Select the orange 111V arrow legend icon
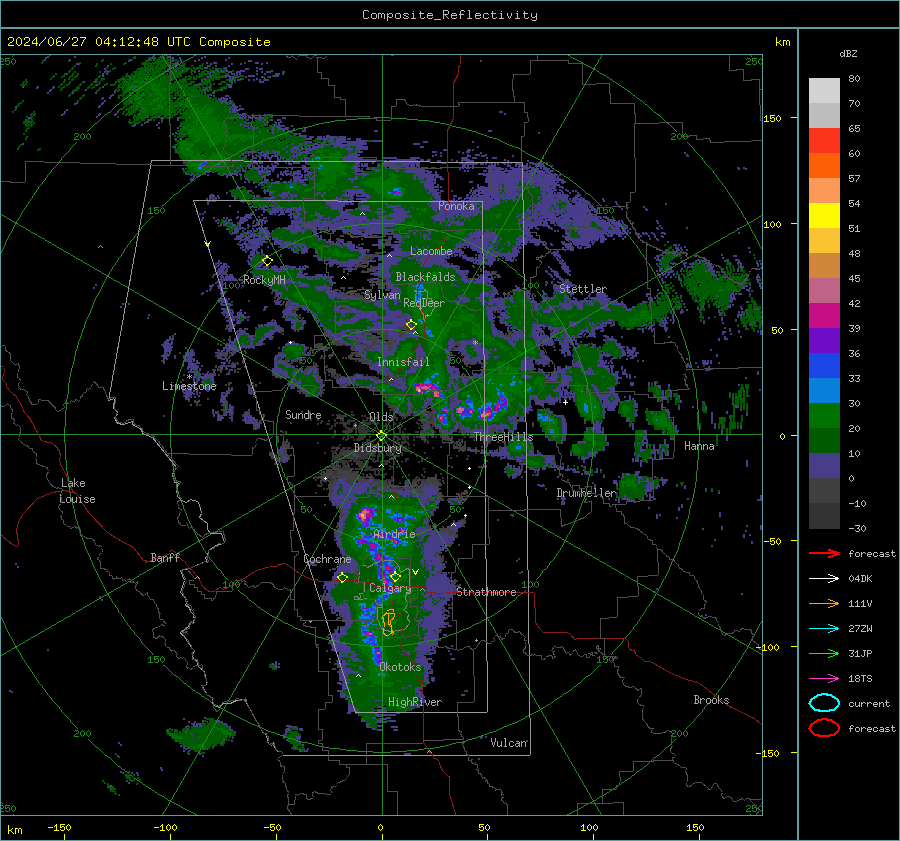Viewport: 900px width, 841px height. point(824,603)
